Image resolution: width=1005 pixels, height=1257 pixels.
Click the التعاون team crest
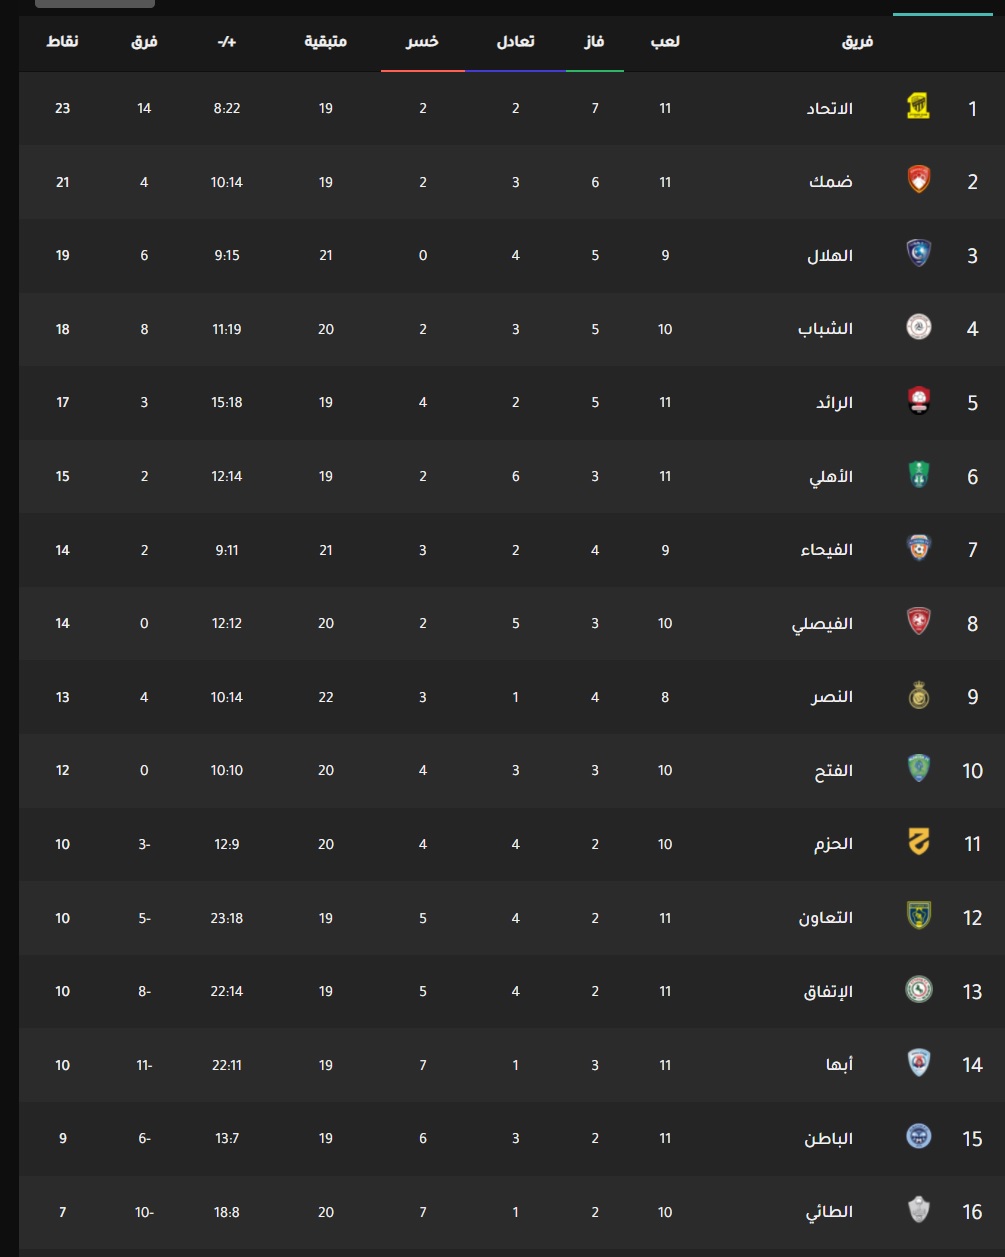click(x=918, y=916)
